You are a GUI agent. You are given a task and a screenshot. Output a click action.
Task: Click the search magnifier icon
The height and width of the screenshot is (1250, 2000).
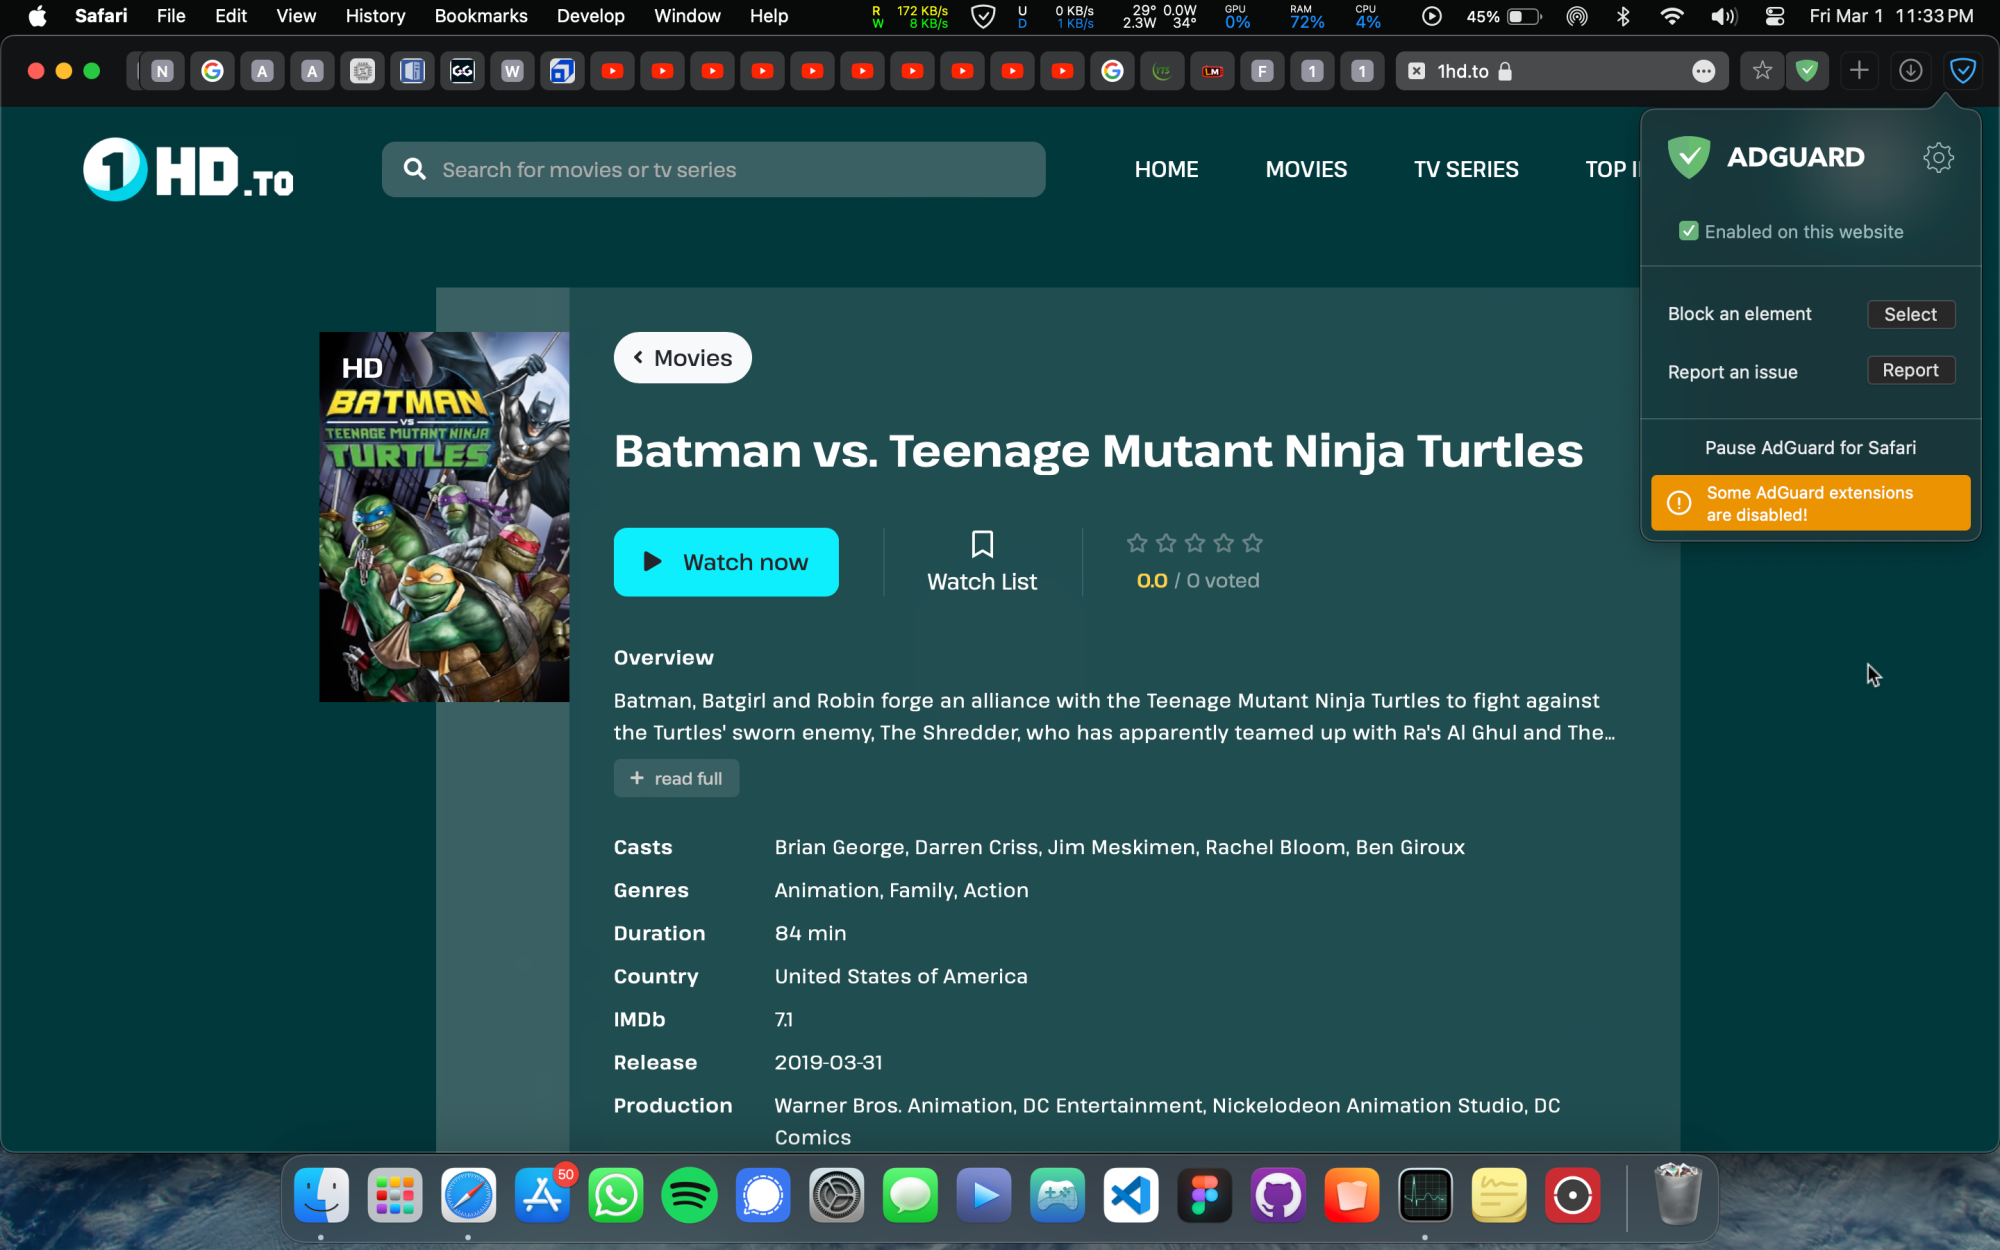coord(414,169)
